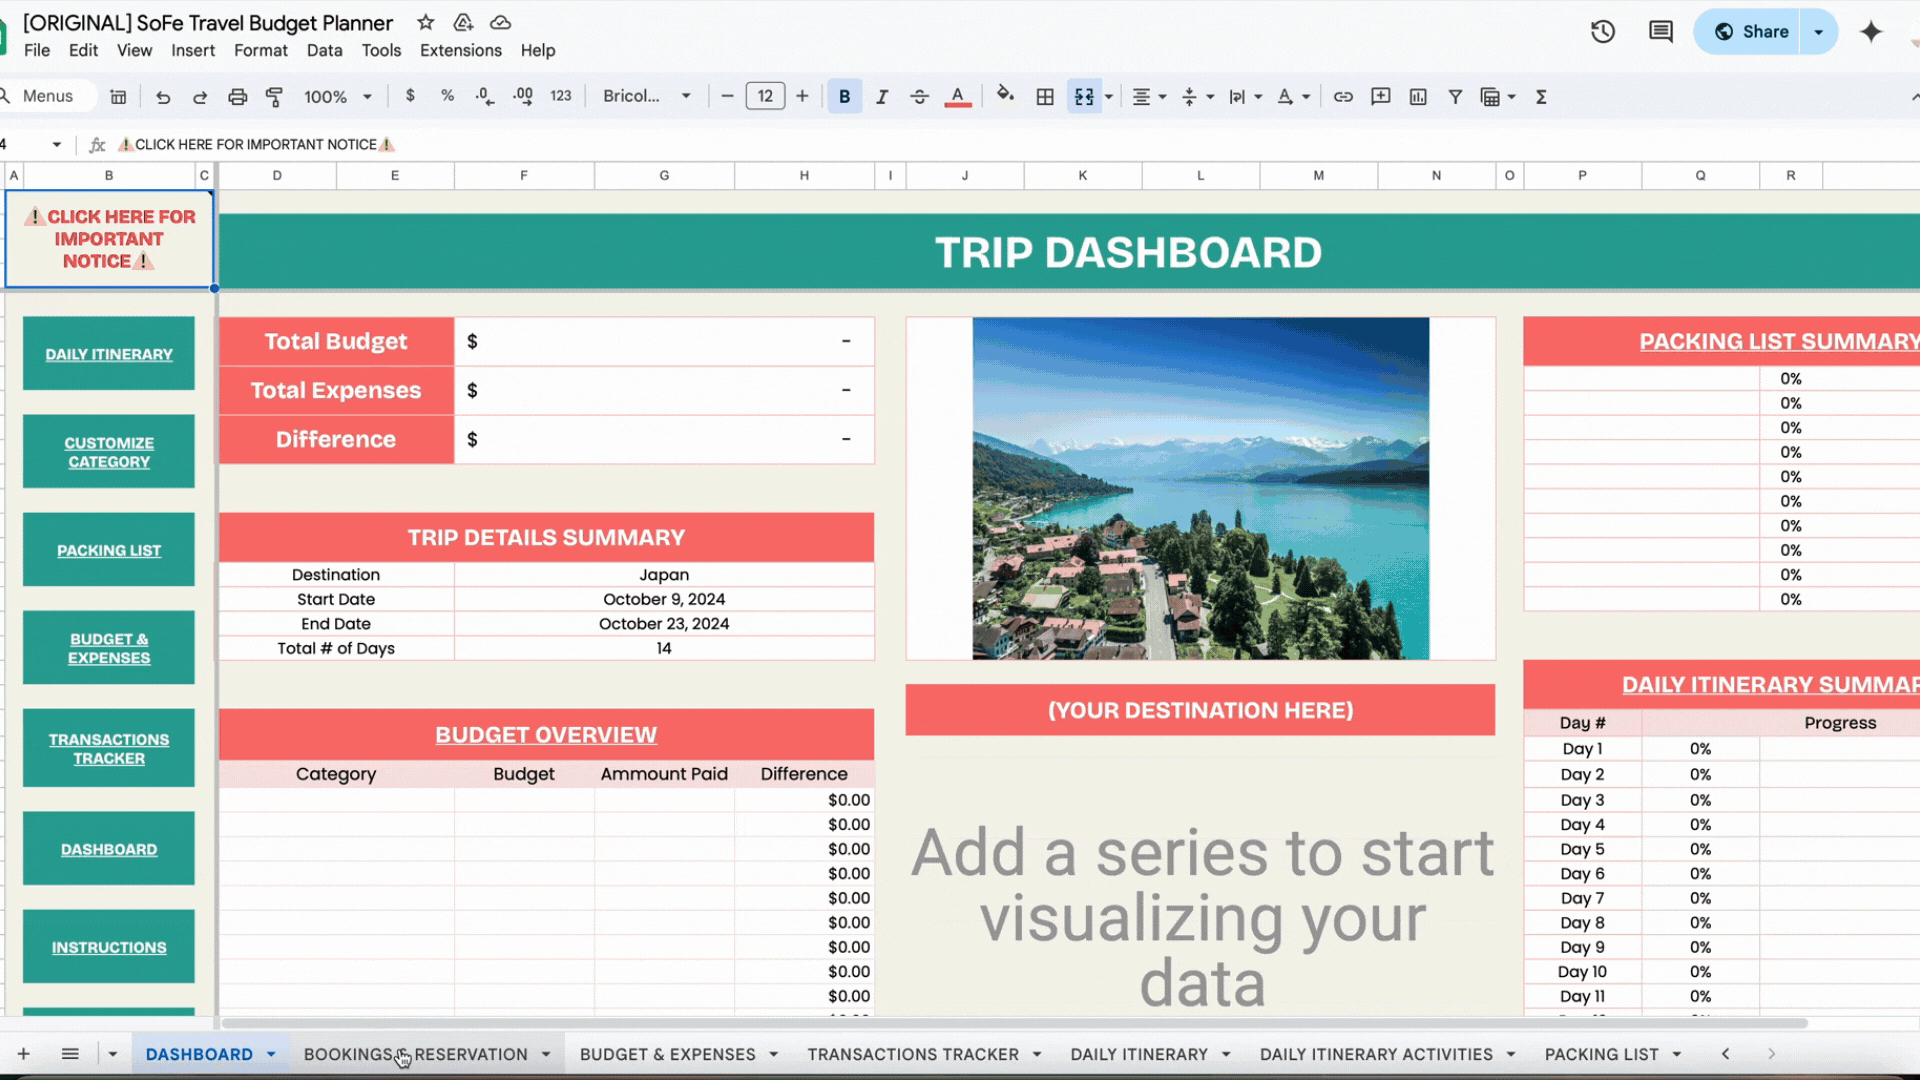The image size is (1920, 1080).
Task: Open the borders tool
Action: tap(1045, 97)
